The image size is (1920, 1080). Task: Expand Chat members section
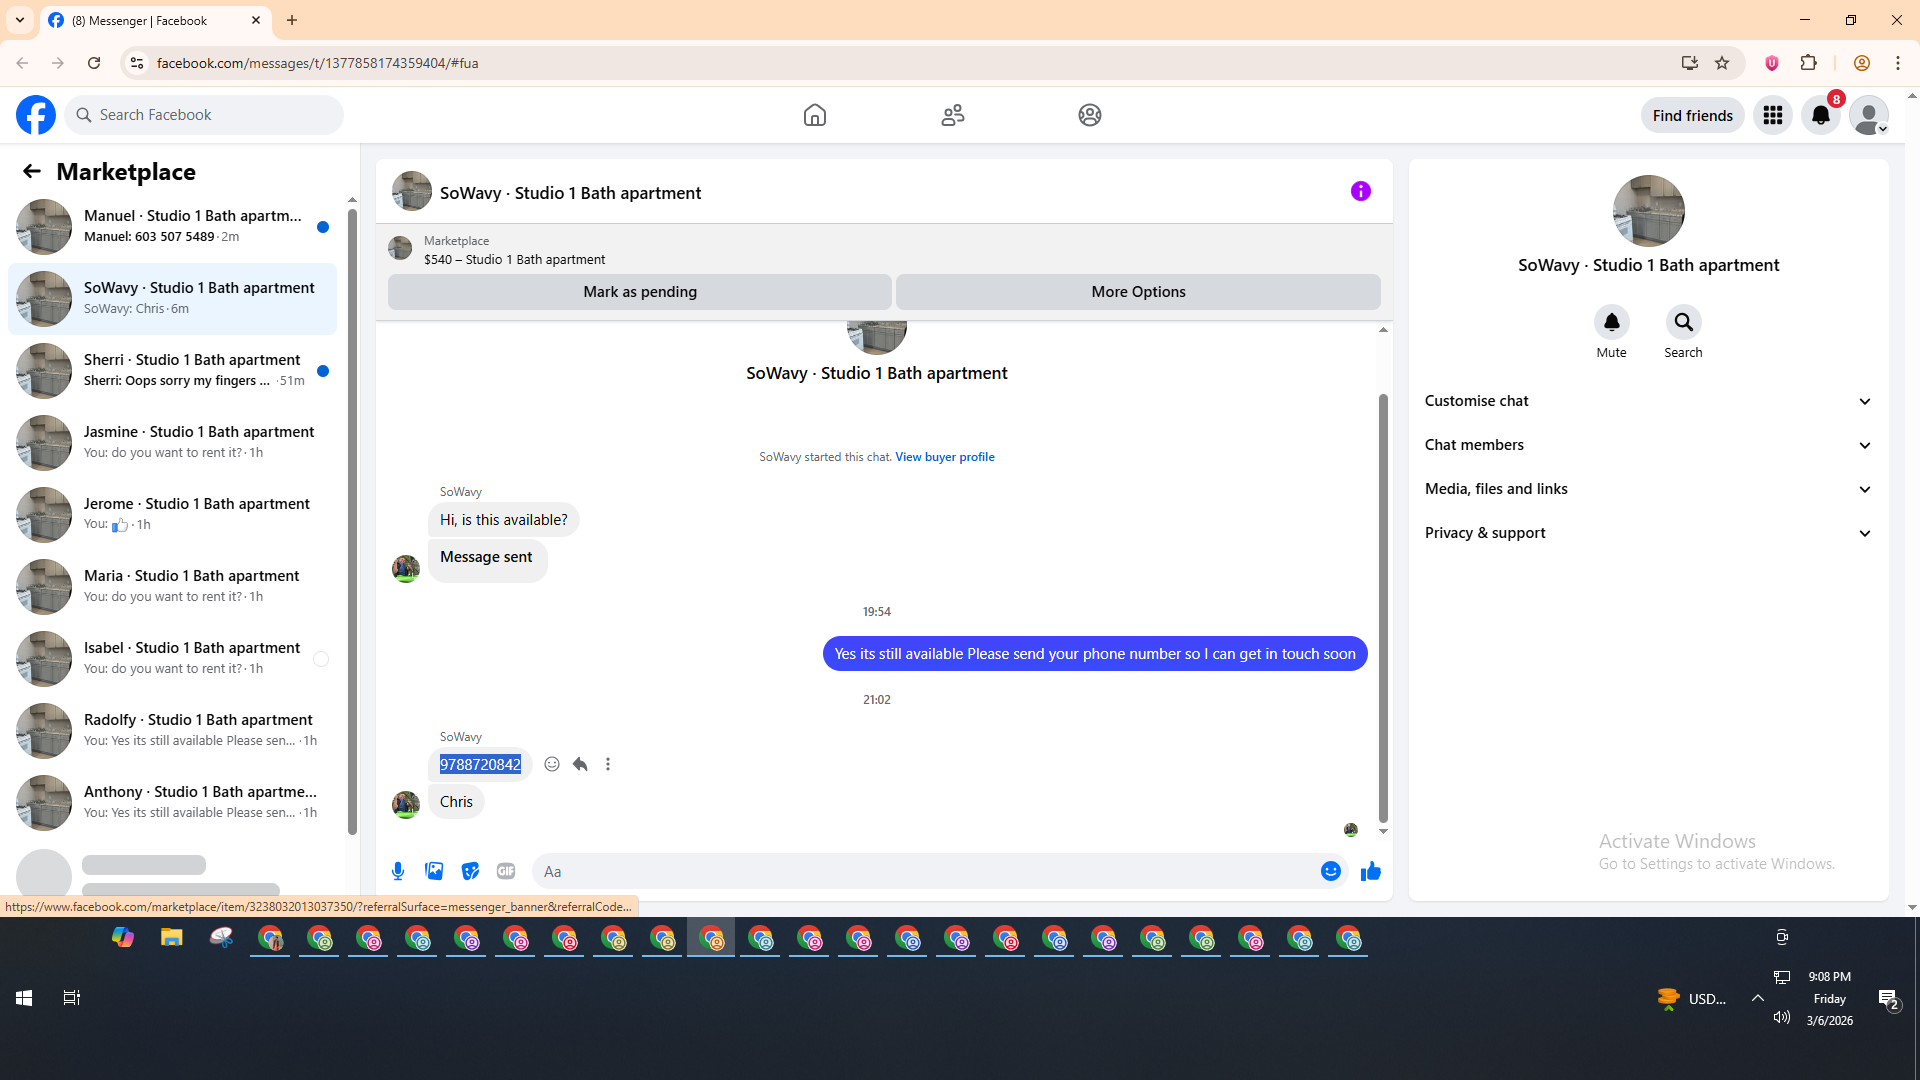coord(1647,445)
